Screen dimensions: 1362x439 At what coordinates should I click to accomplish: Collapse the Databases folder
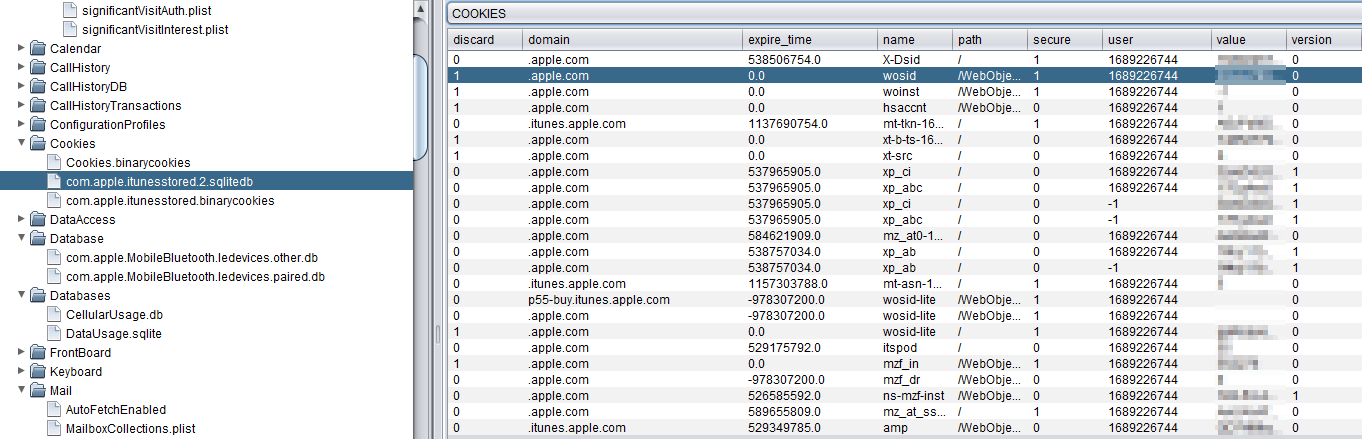coord(22,295)
